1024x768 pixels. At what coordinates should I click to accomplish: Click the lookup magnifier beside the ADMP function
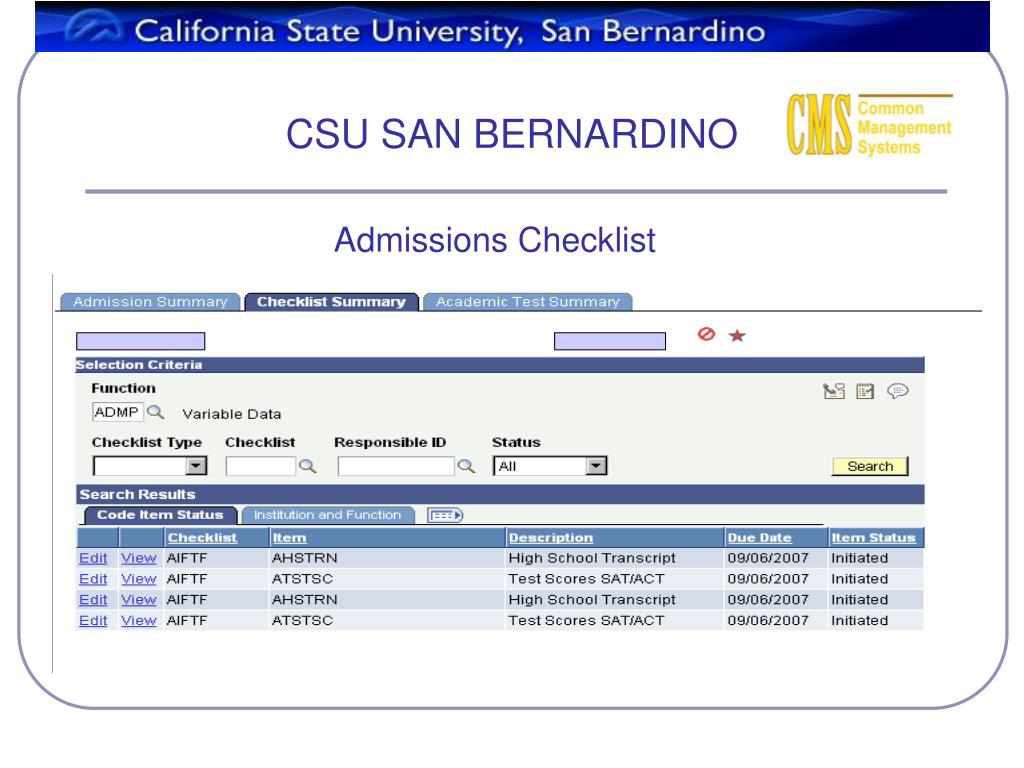tap(155, 413)
